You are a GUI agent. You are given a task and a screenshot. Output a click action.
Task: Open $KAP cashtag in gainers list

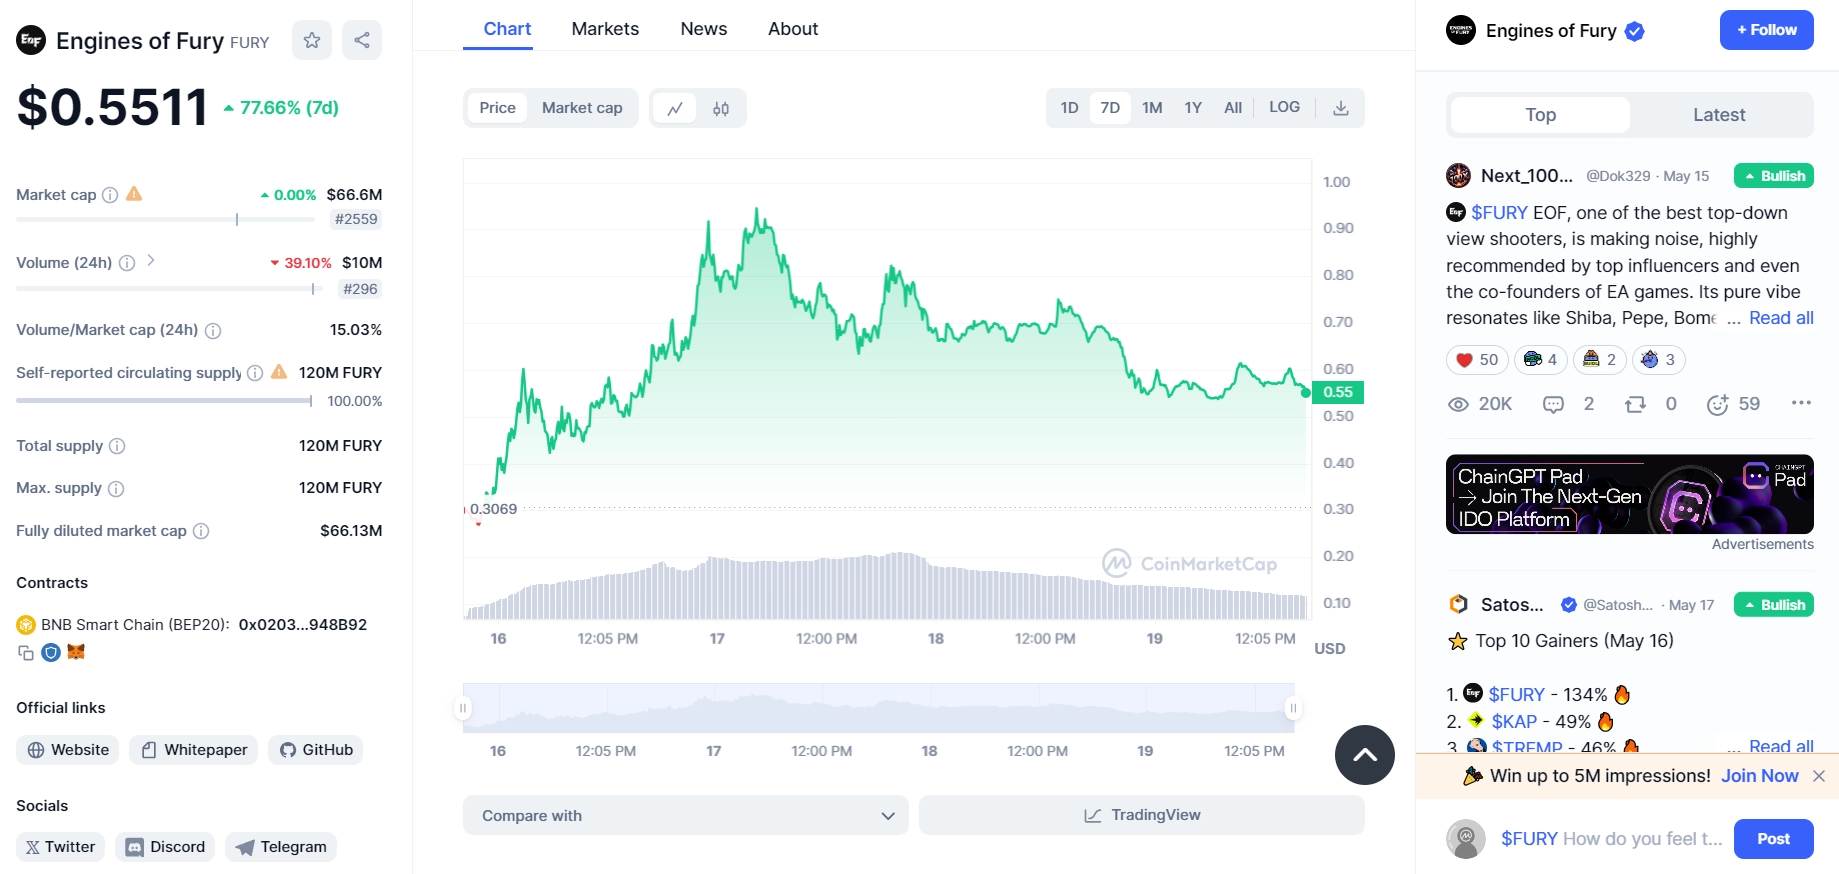tap(1514, 721)
